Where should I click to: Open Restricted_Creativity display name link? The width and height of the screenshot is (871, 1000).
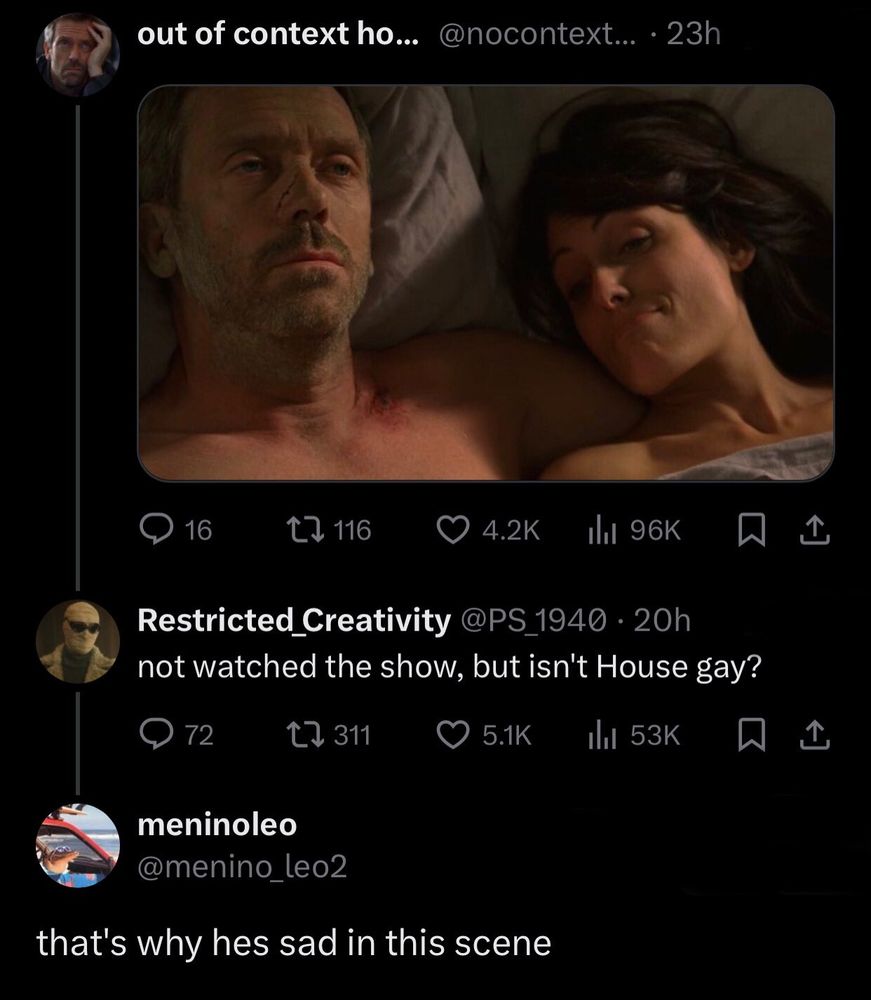tap(293, 621)
